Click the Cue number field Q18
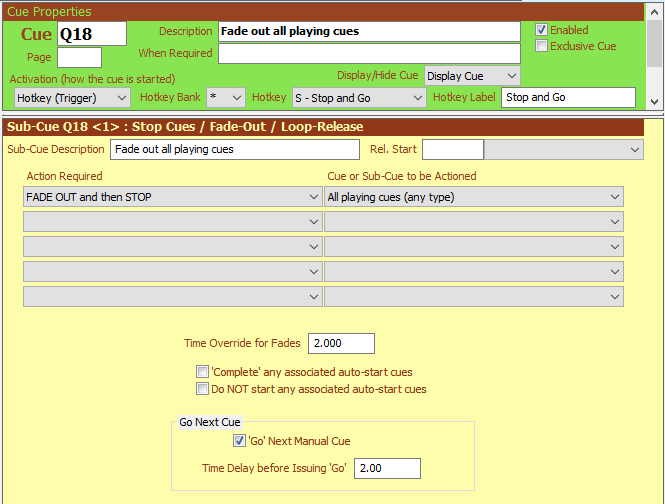 (92, 33)
